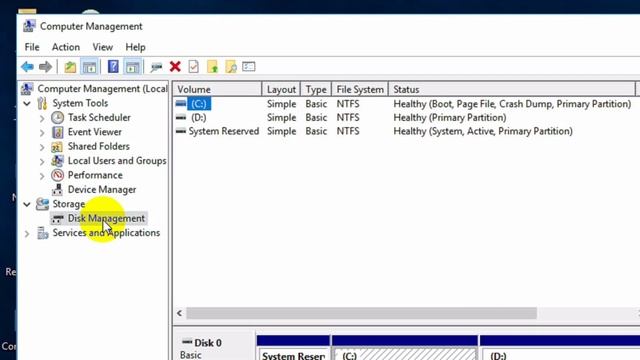Click the Task Scheduler clock icon
The image size is (640, 360).
58,118
